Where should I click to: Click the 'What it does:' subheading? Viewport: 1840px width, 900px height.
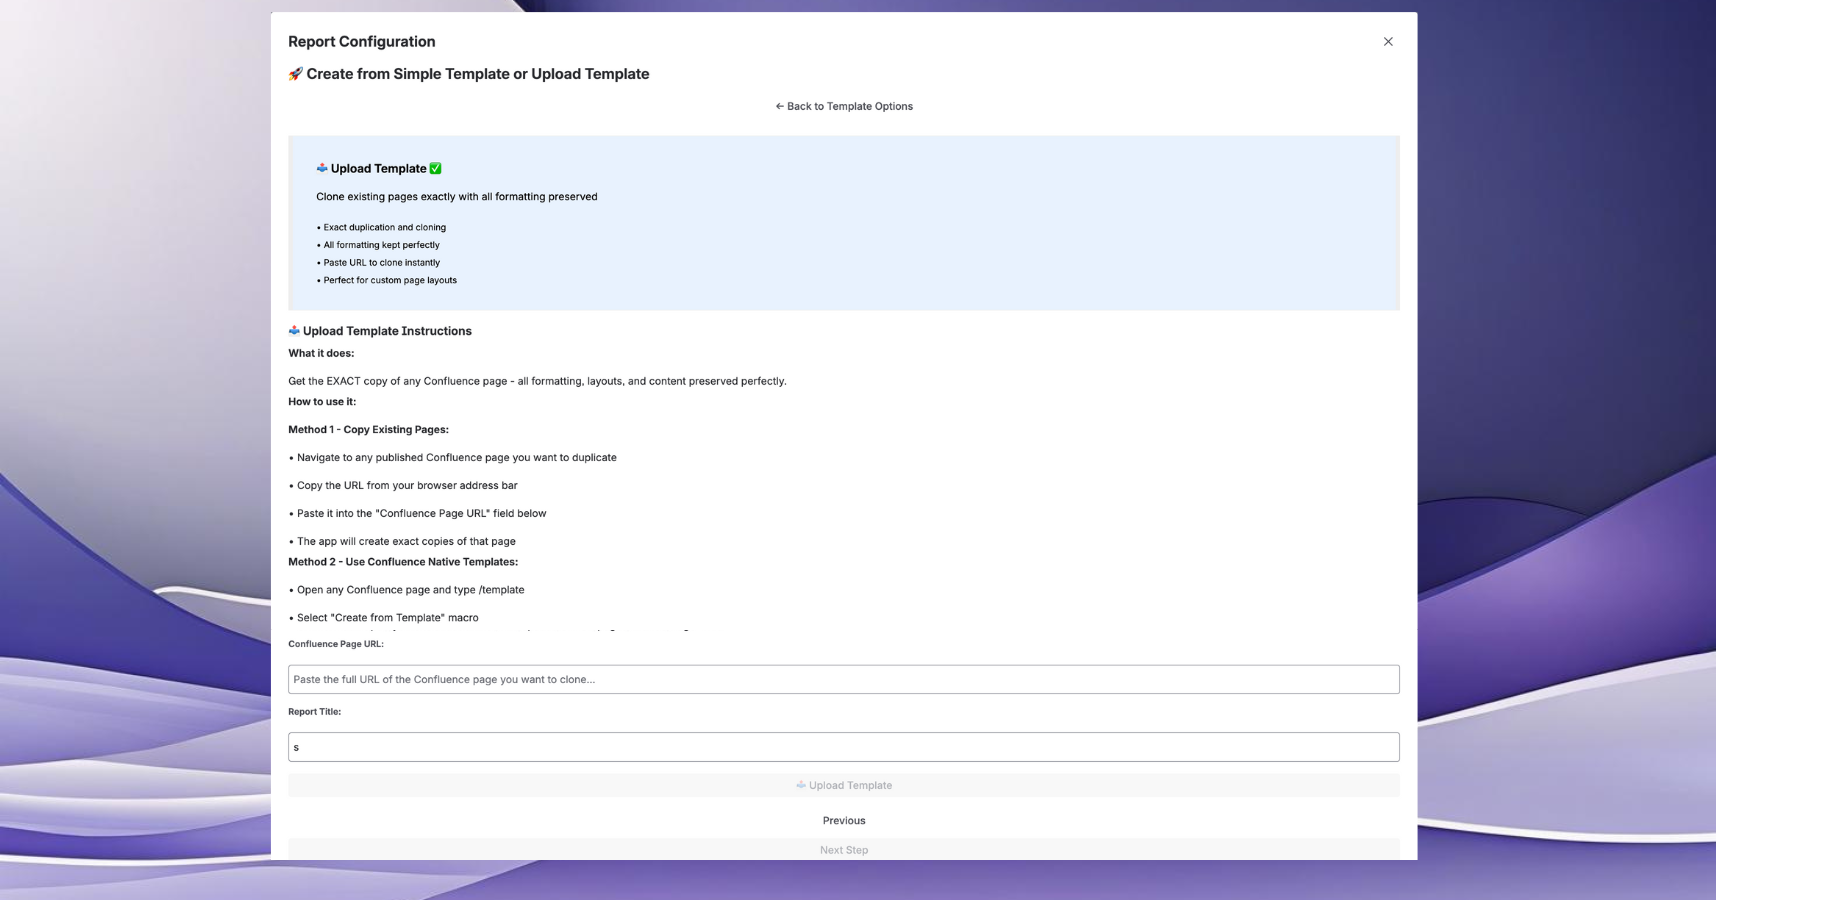click(x=321, y=353)
